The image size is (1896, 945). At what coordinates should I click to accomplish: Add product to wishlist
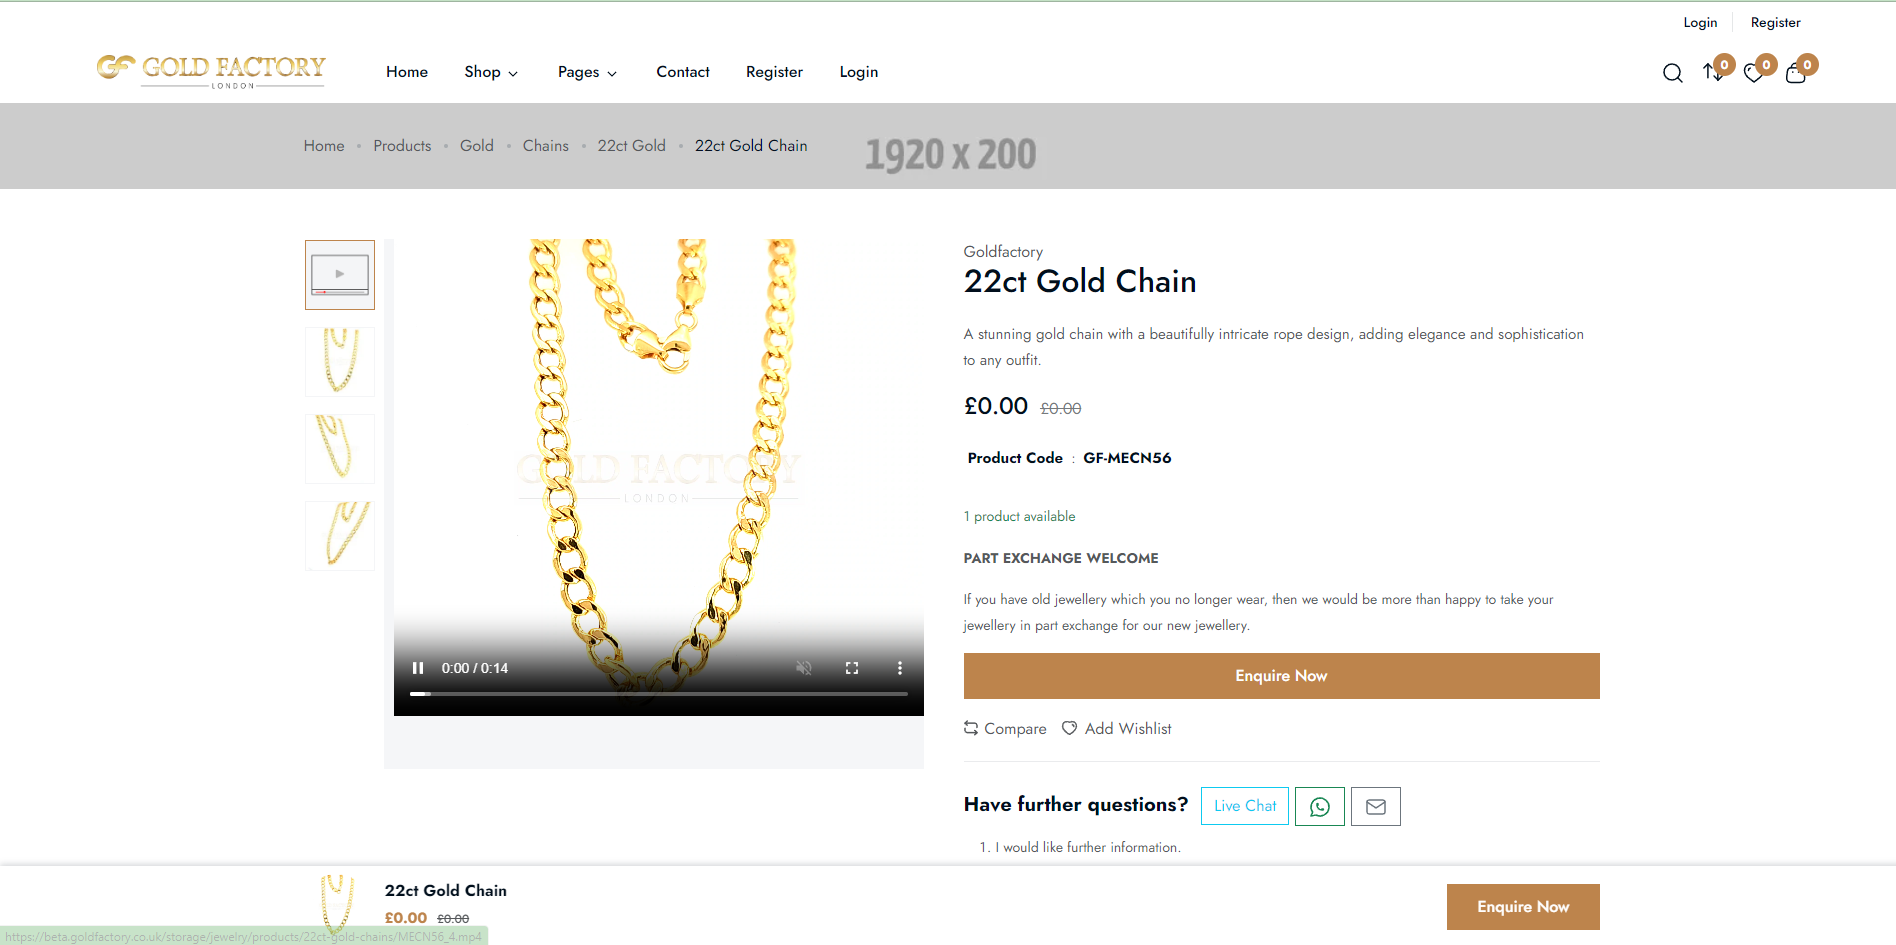click(1117, 729)
